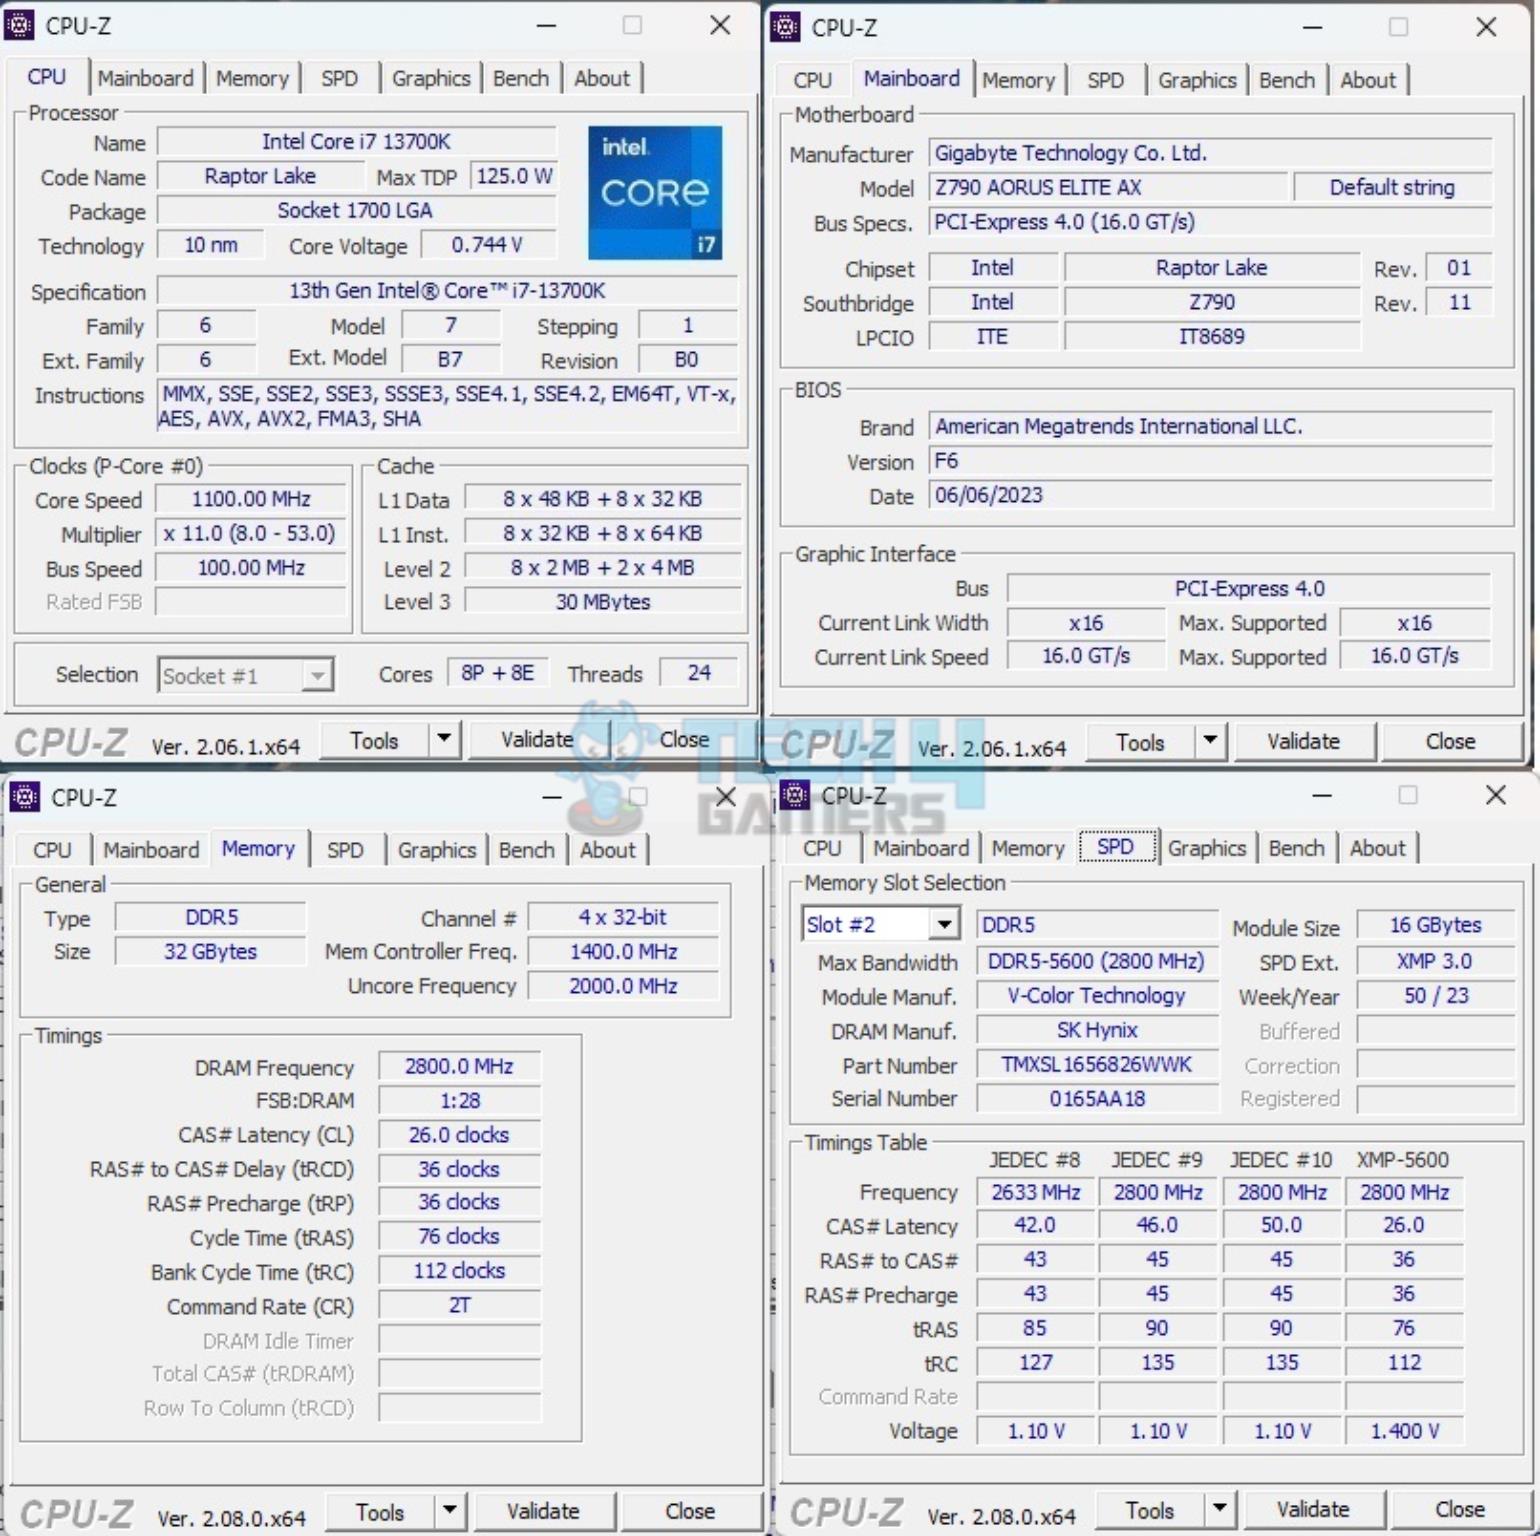Image resolution: width=1540 pixels, height=1536 pixels.
Task: Click CPU-Z app icon in top-left window
Action: click(20, 25)
